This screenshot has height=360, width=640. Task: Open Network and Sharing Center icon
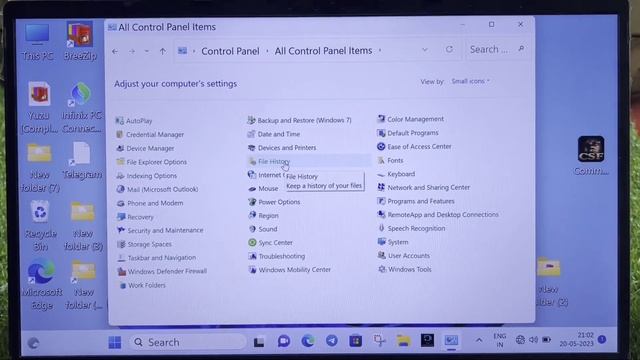click(381, 187)
